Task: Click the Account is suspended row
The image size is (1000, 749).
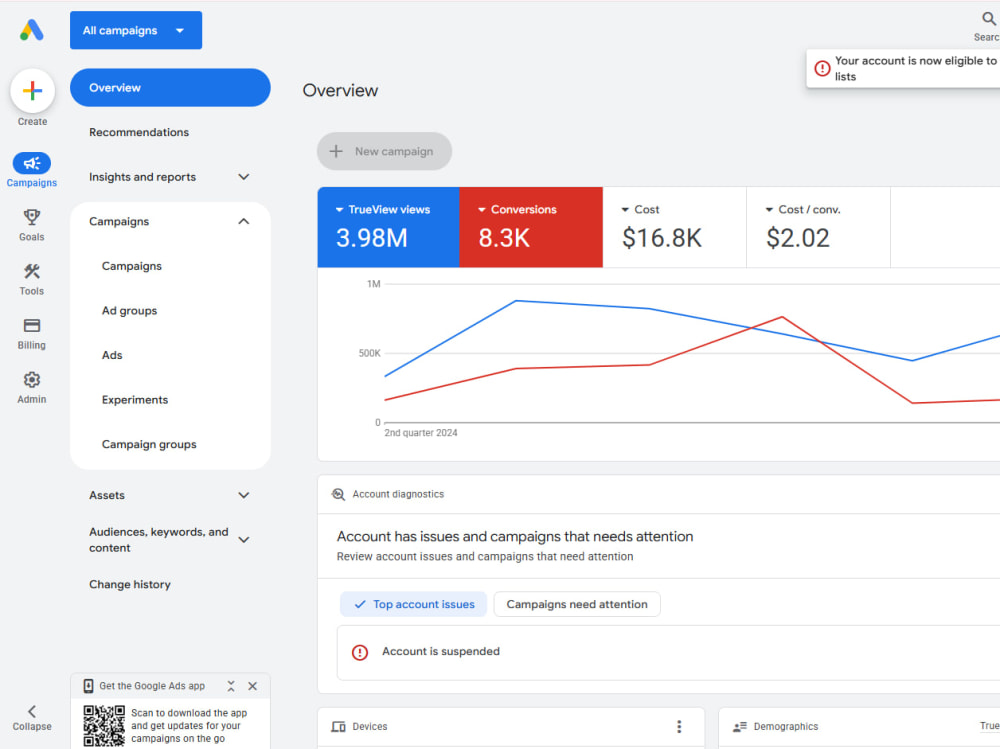Action: 668,652
